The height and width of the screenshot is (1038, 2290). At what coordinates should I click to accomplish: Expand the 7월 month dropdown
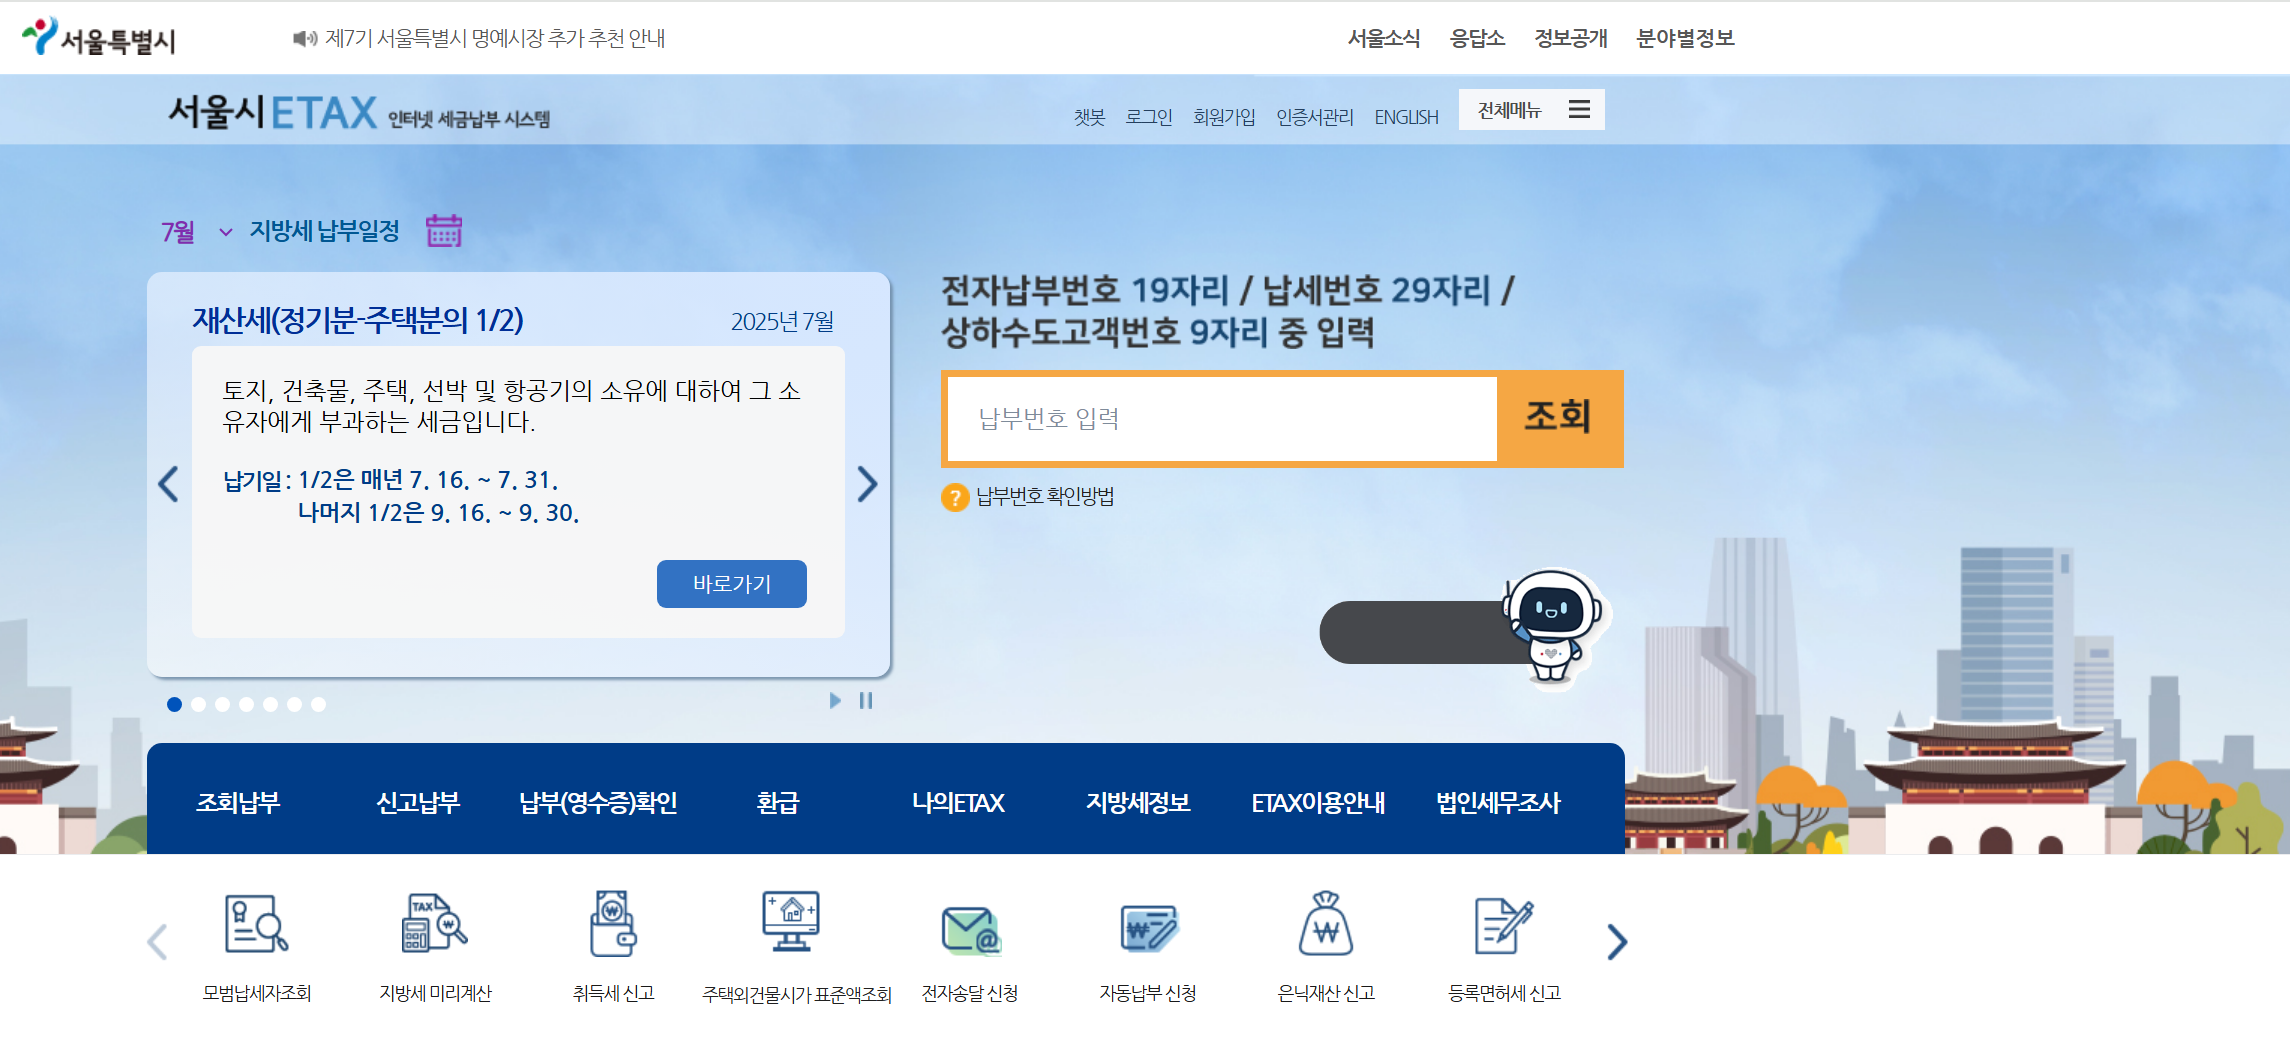coord(197,232)
